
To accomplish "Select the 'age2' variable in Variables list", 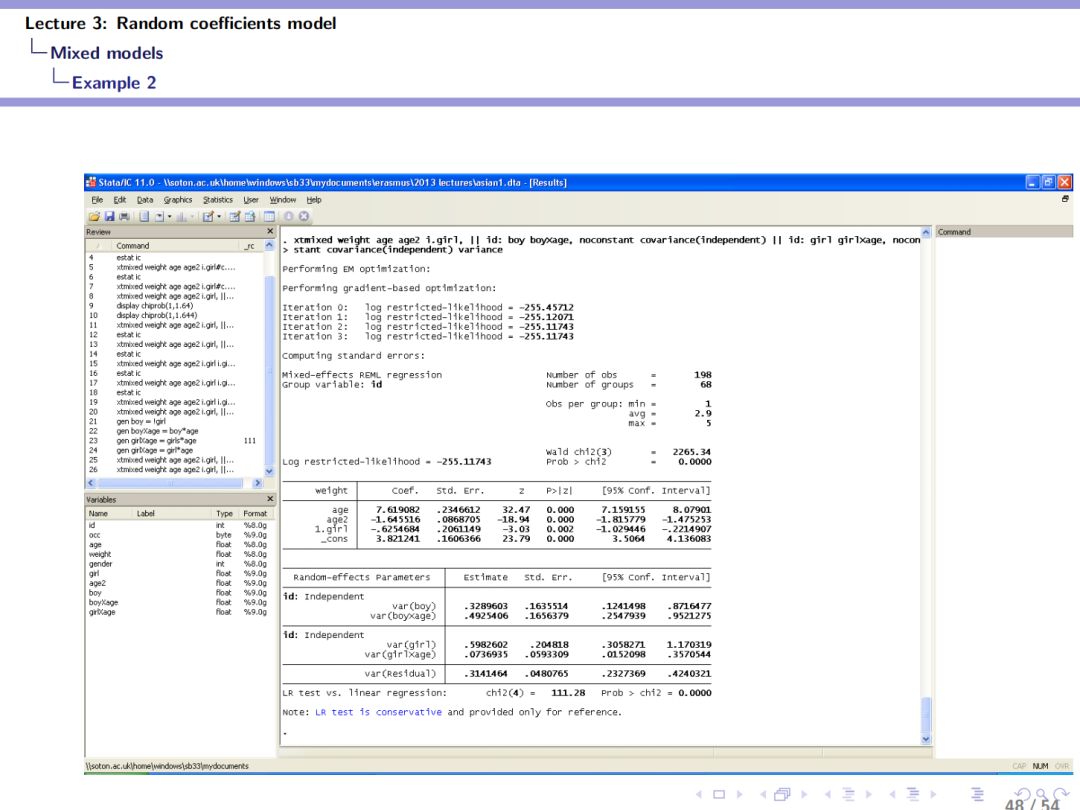I will click(97, 583).
